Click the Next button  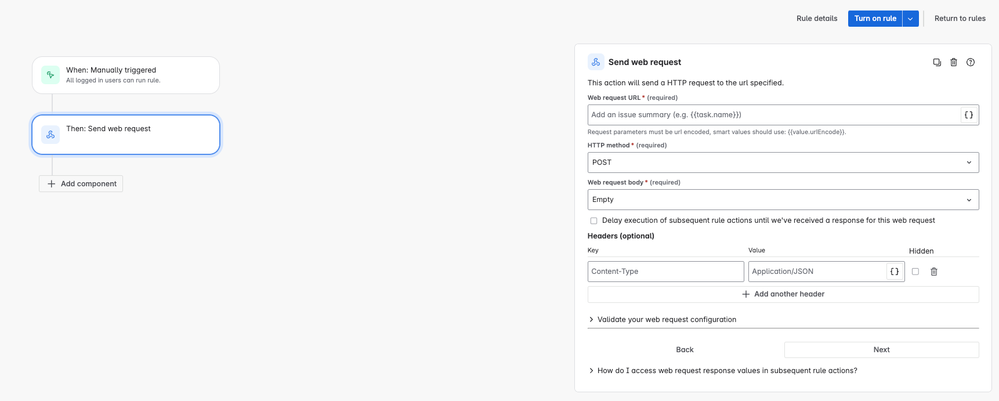881,349
